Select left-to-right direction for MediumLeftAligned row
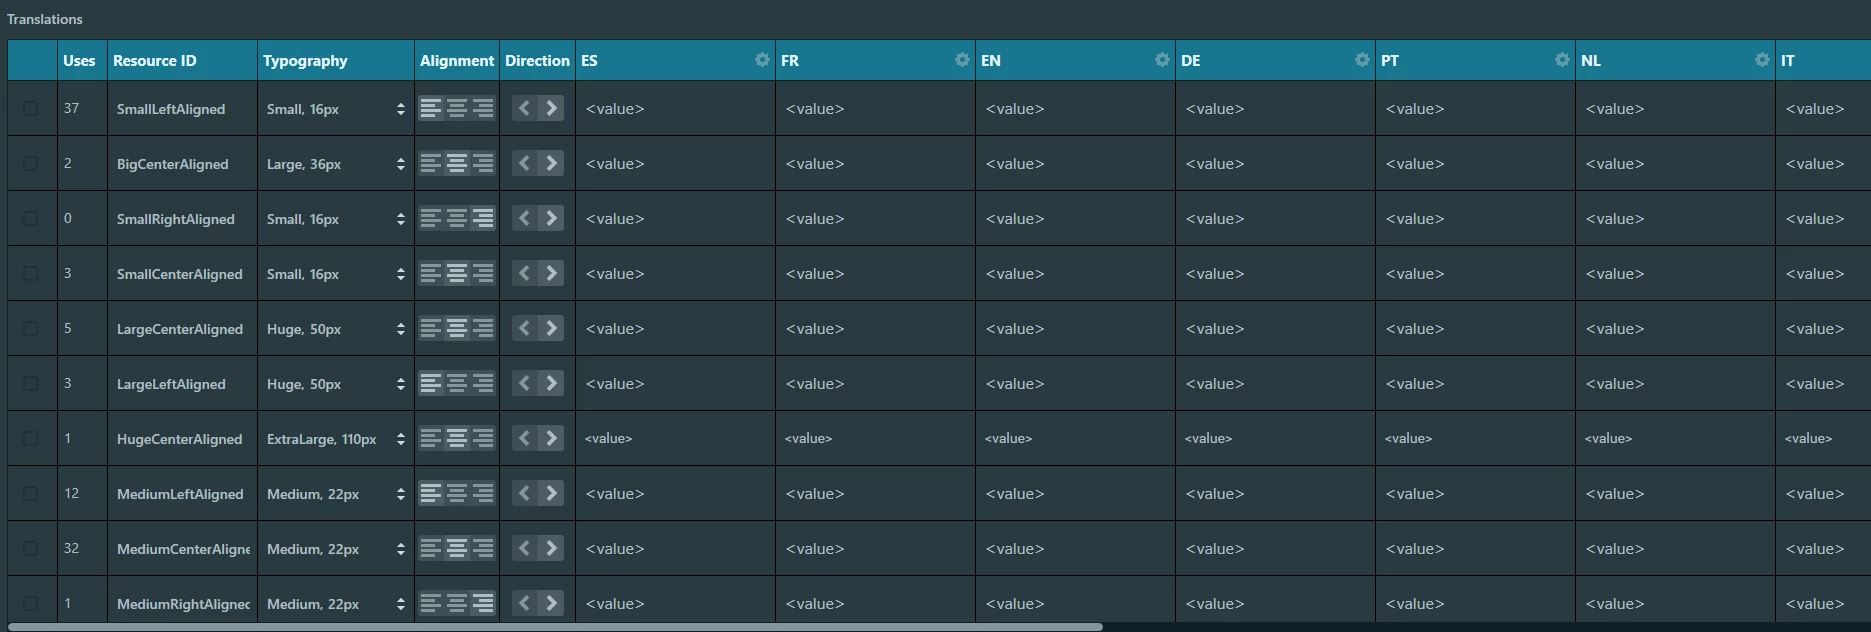Image resolution: width=1871 pixels, height=632 pixels. click(551, 493)
